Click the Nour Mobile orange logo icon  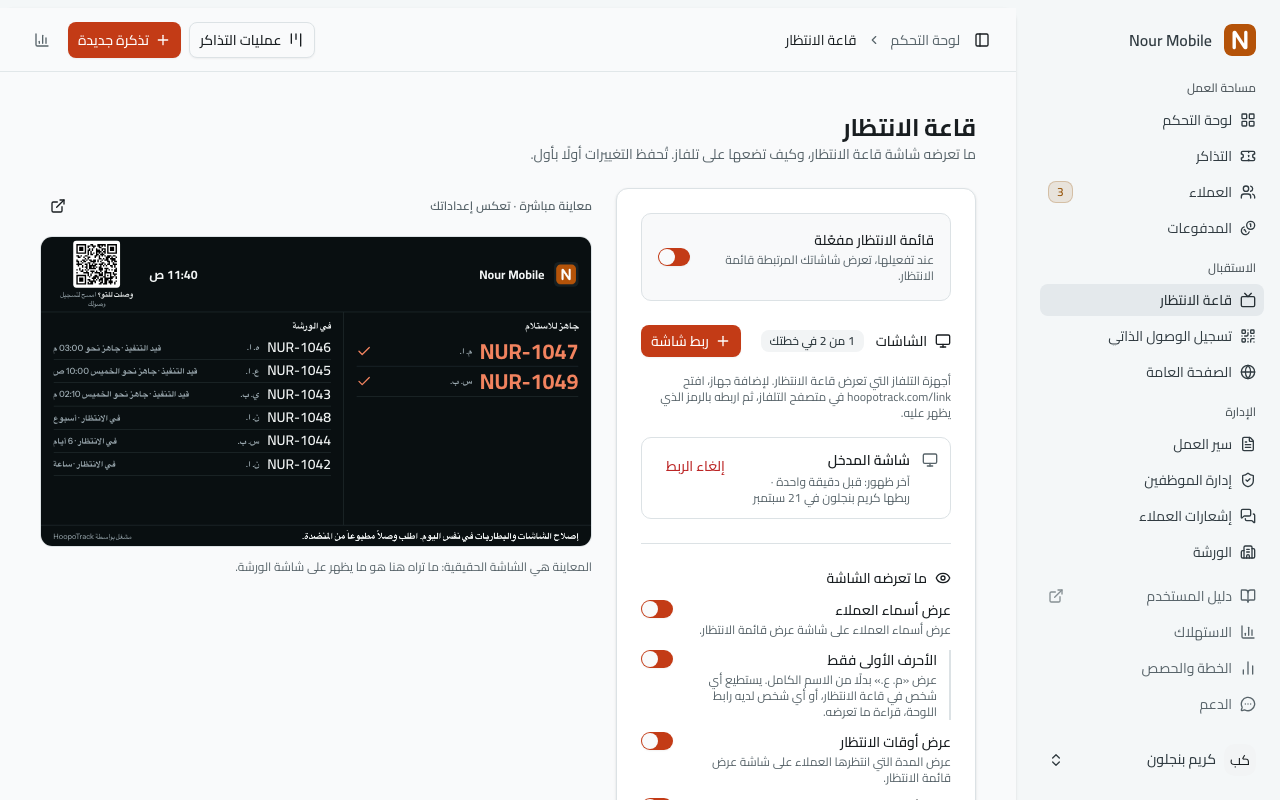(1239, 40)
